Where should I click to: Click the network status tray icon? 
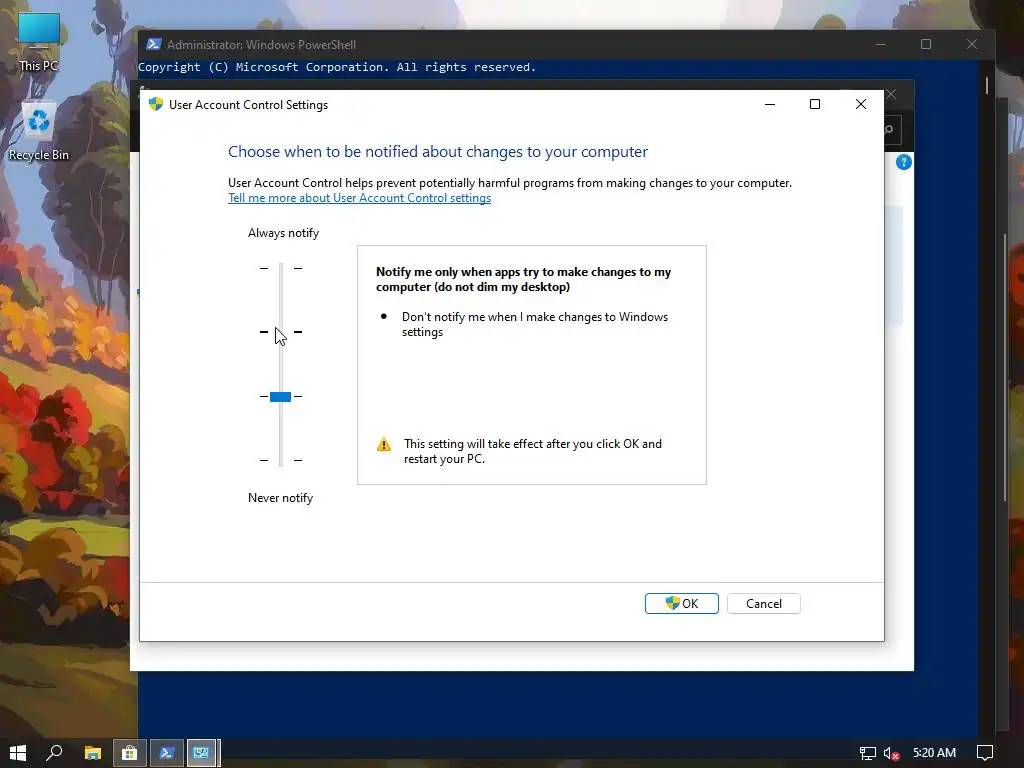tap(867, 753)
